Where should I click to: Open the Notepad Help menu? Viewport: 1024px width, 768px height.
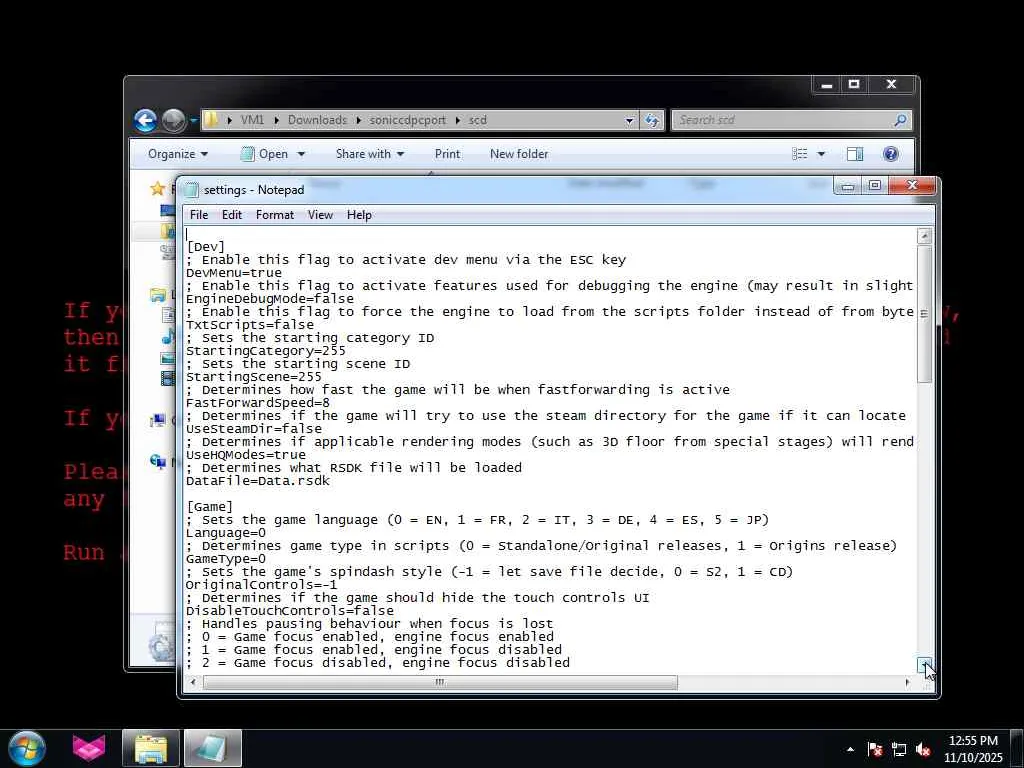tap(359, 215)
